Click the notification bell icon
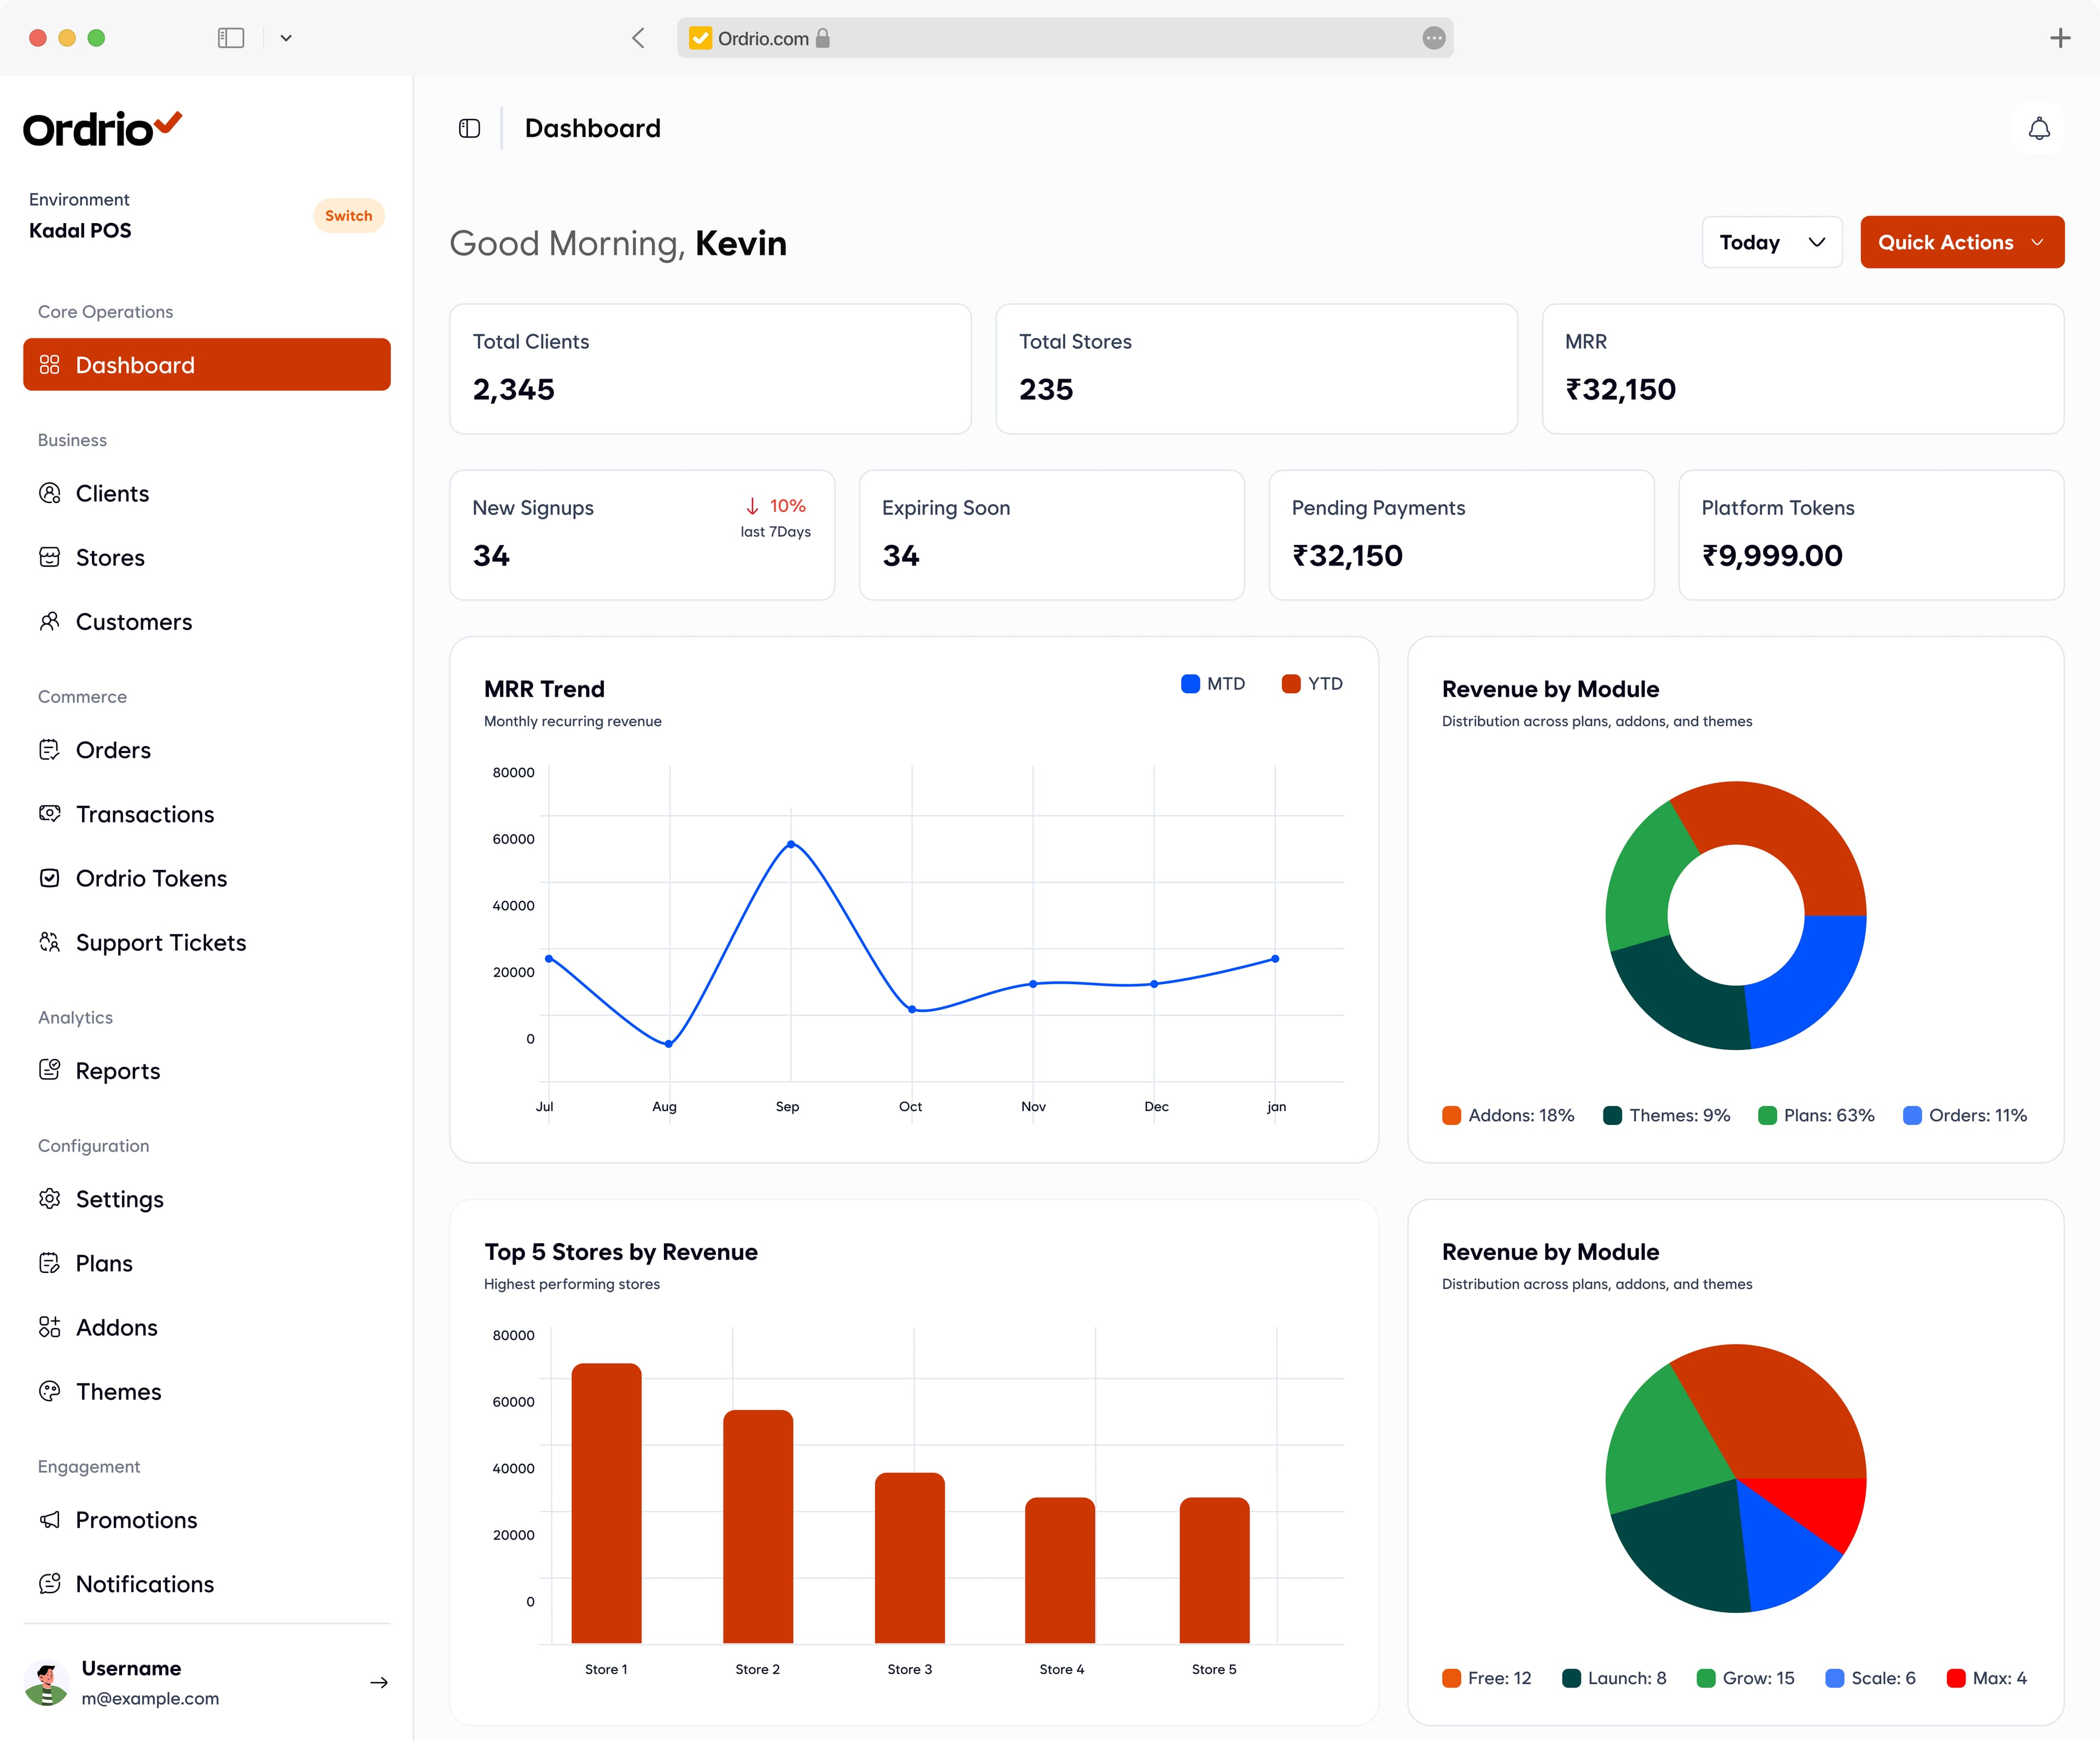 click(x=2038, y=129)
